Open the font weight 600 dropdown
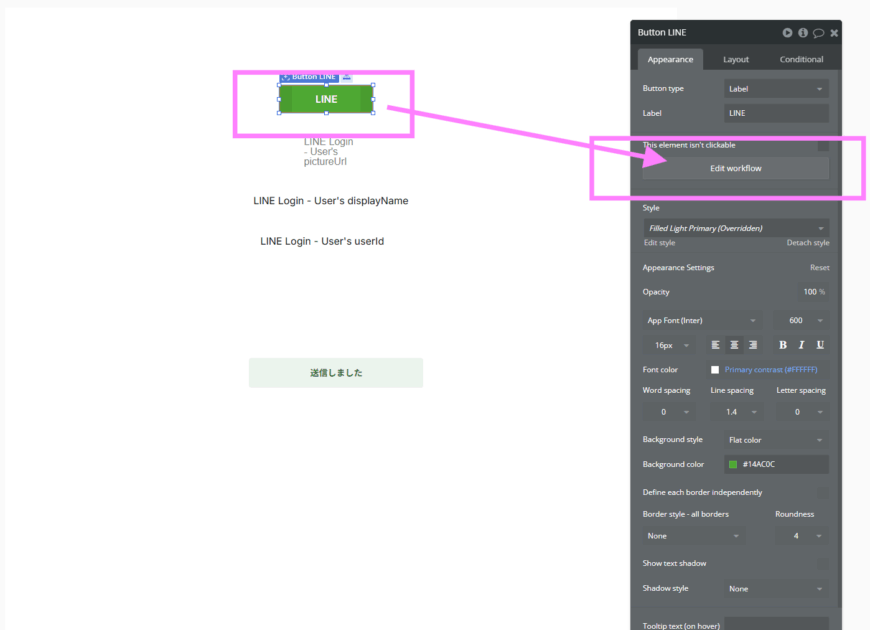Viewport: 870px width, 630px height. [802, 320]
